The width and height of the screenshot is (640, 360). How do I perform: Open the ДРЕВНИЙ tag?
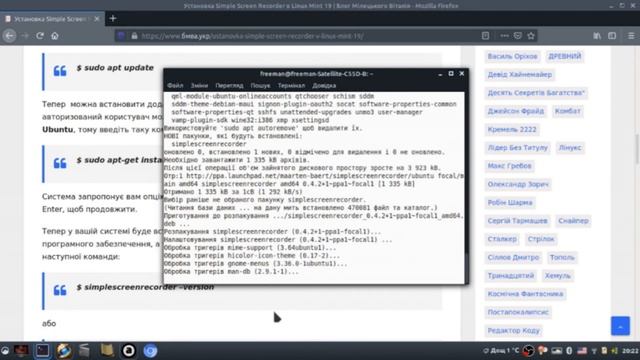tap(564, 56)
